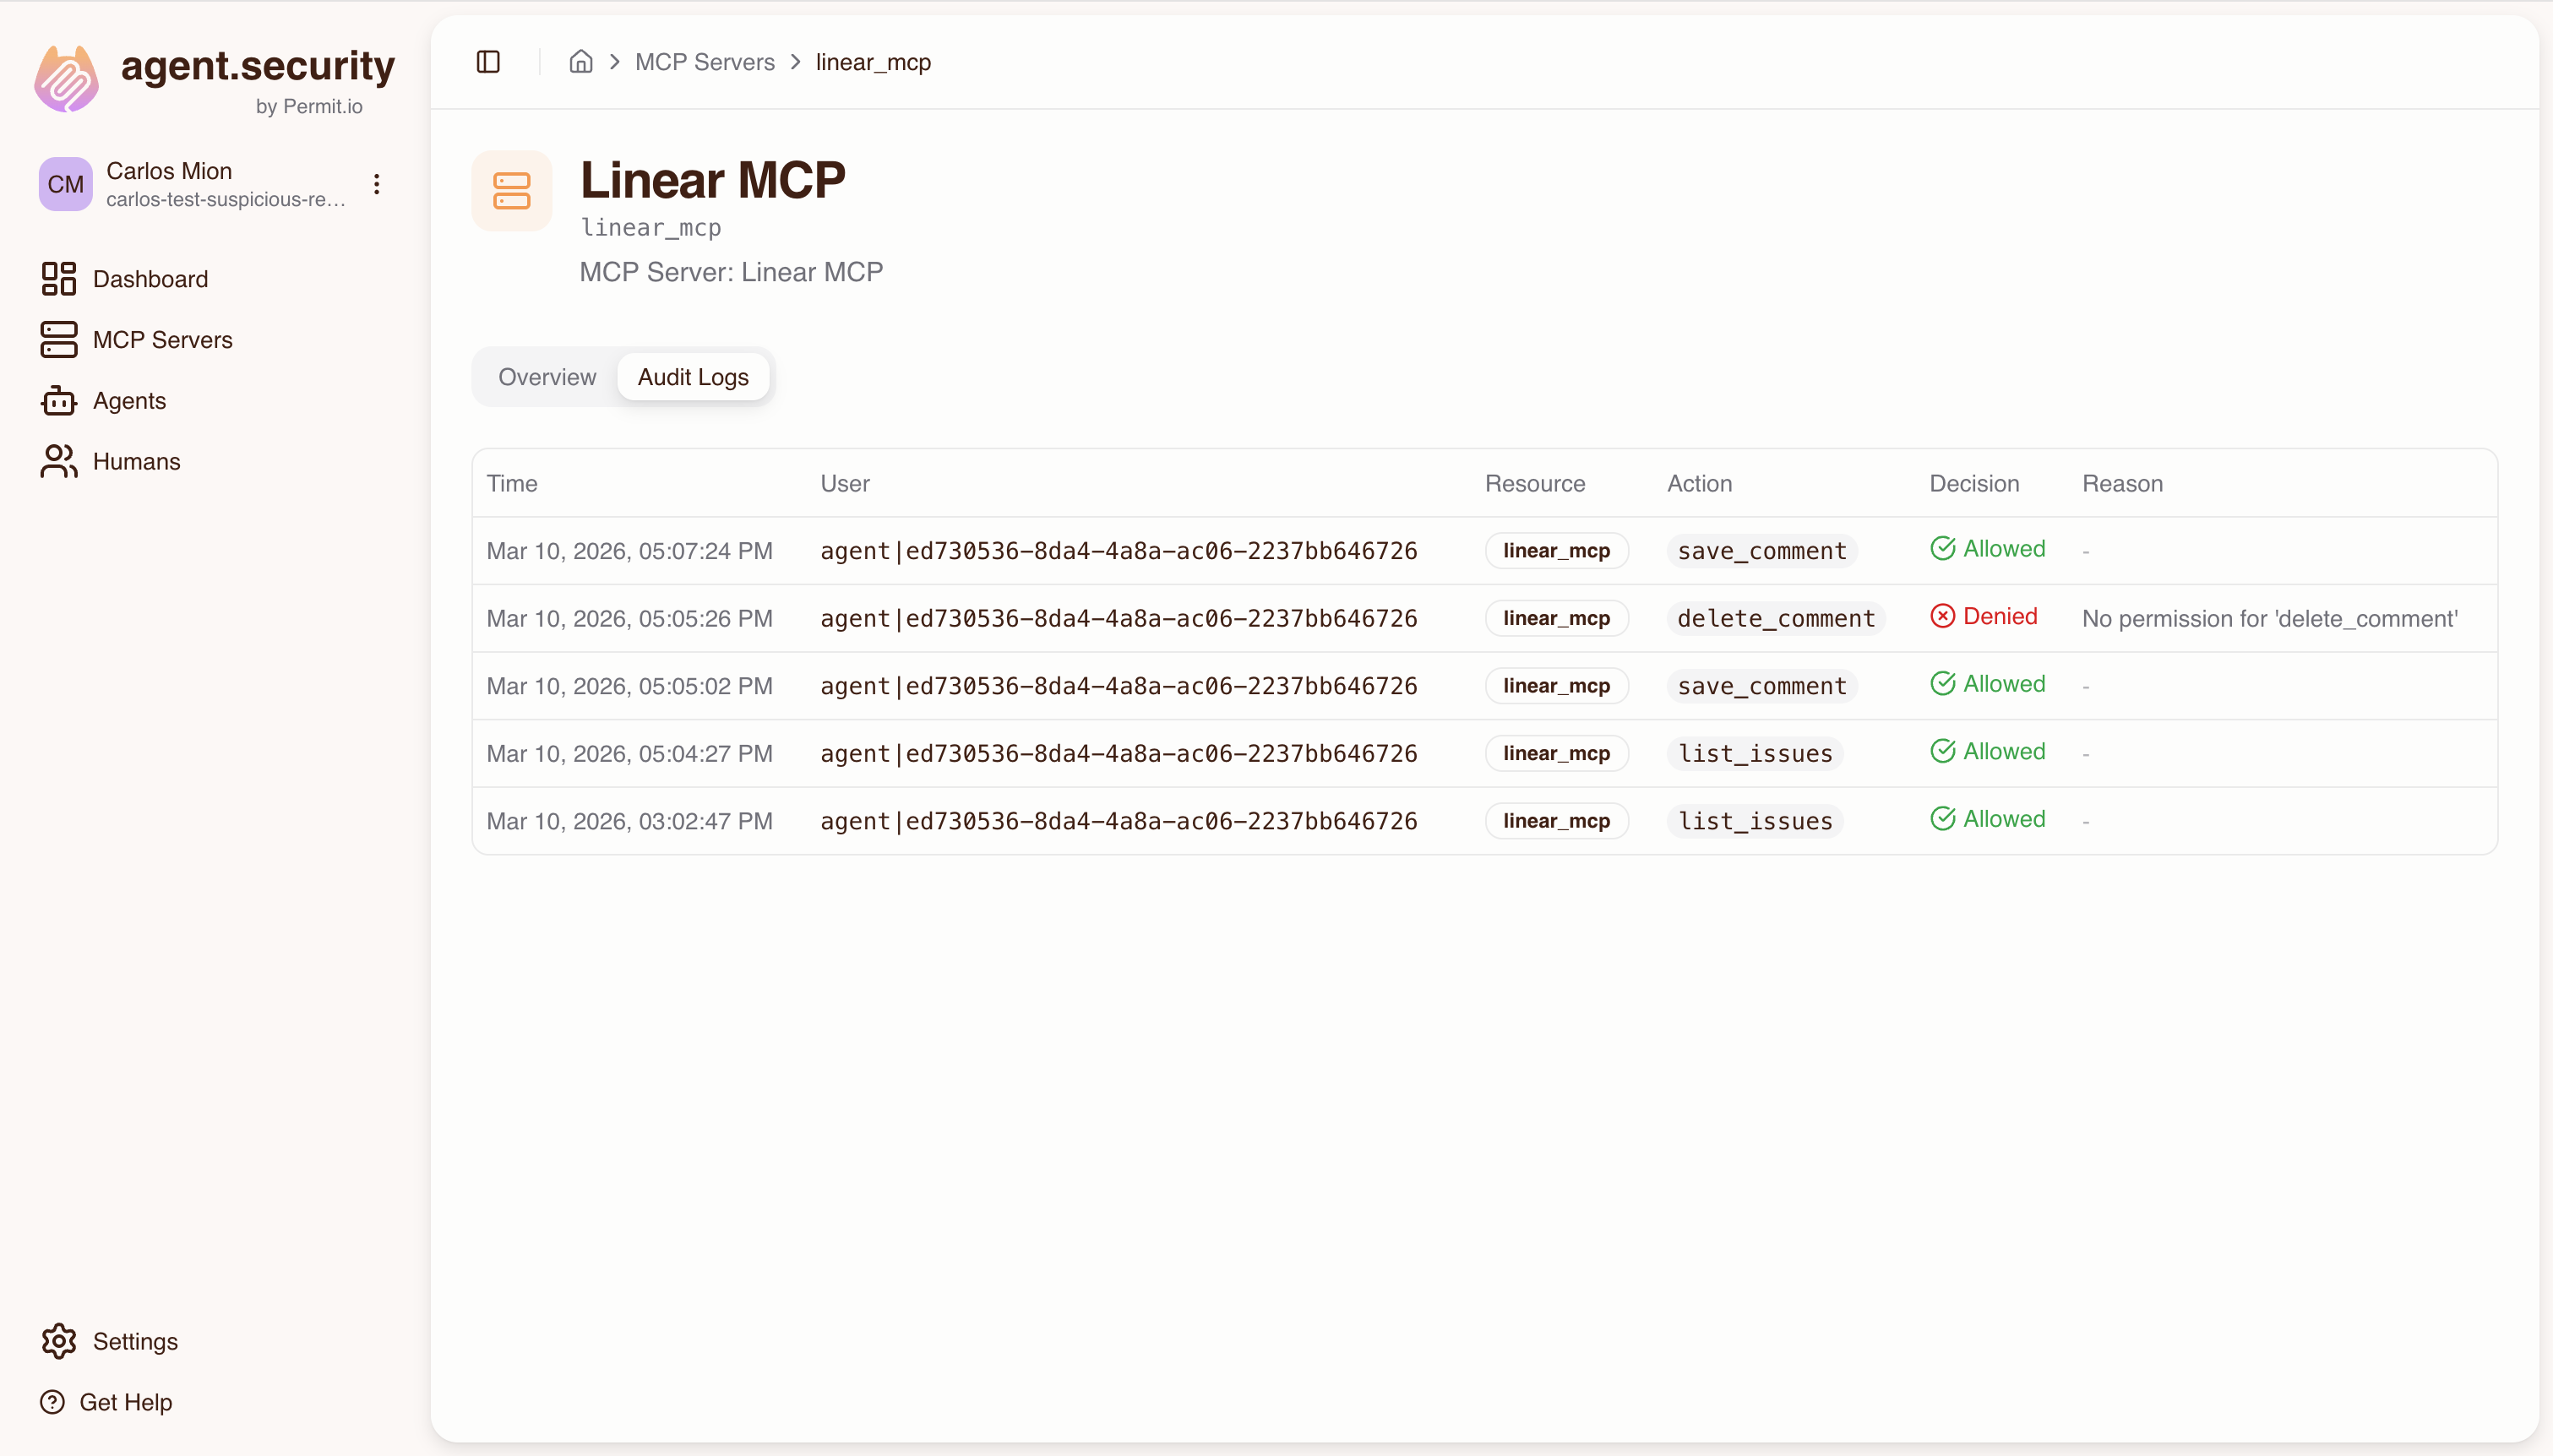Click the agent.security logo icon
2553x1456 pixels.
[x=64, y=76]
